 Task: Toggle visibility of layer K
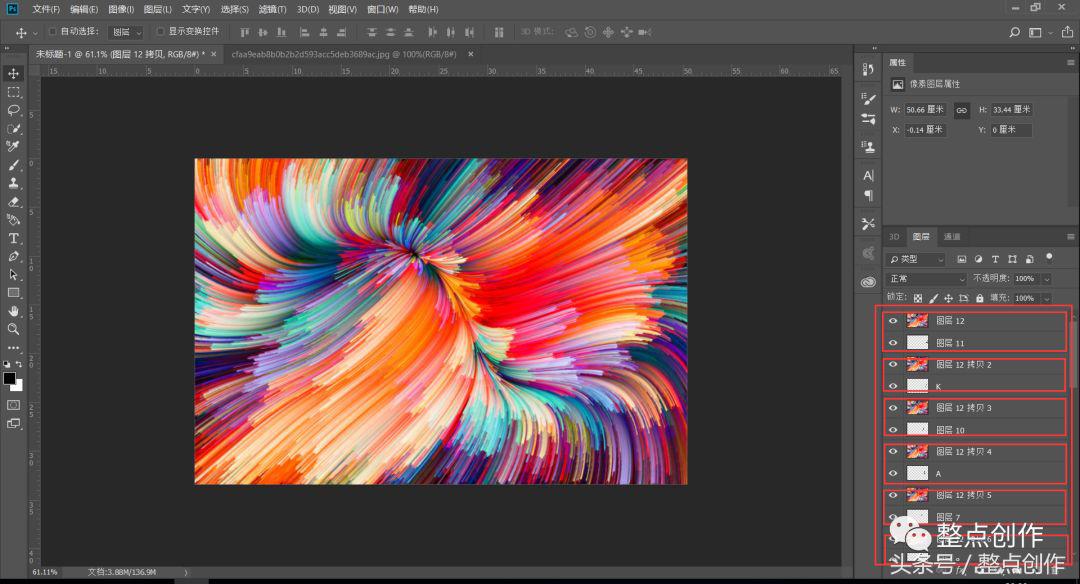[893, 385]
